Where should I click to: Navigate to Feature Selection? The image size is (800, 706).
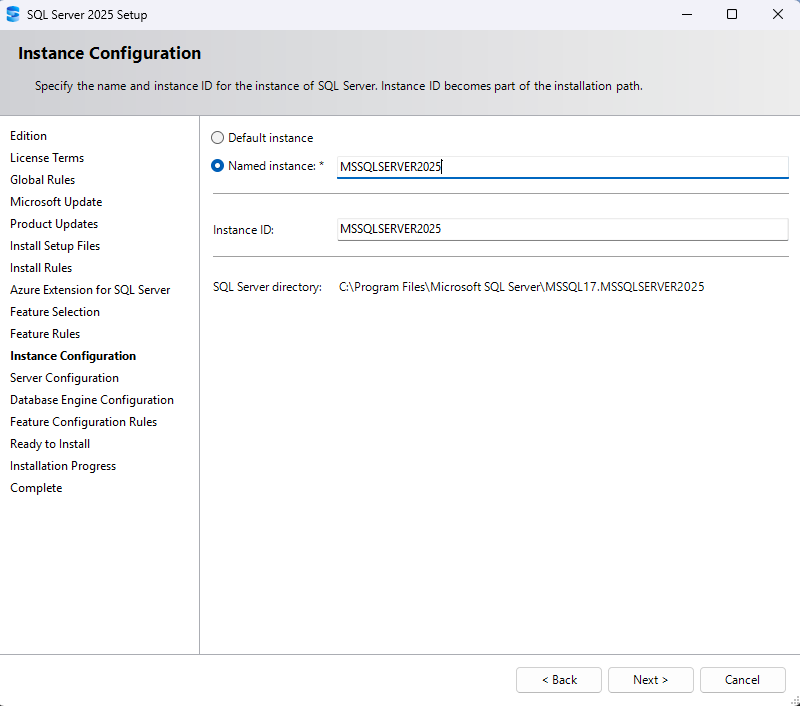[x=54, y=311]
